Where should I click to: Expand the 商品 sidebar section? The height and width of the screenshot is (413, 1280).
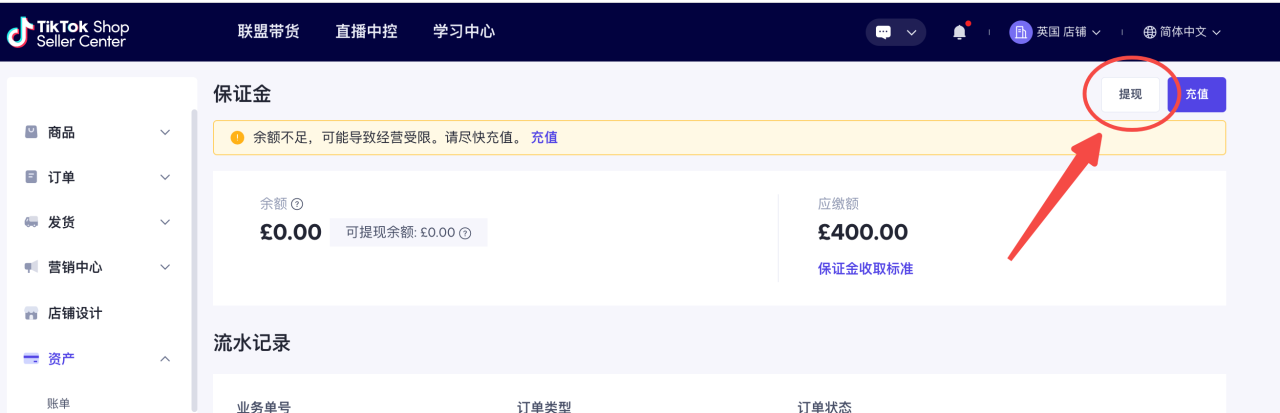click(x=97, y=132)
